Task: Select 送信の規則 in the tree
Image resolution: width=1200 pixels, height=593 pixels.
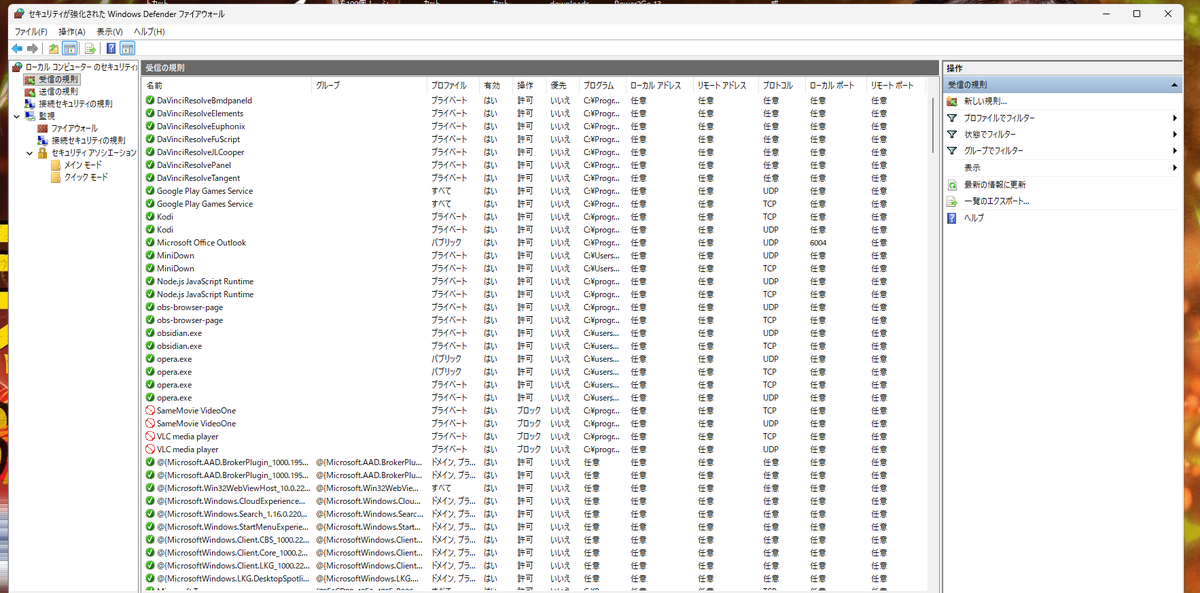Action: click(58, 91)
